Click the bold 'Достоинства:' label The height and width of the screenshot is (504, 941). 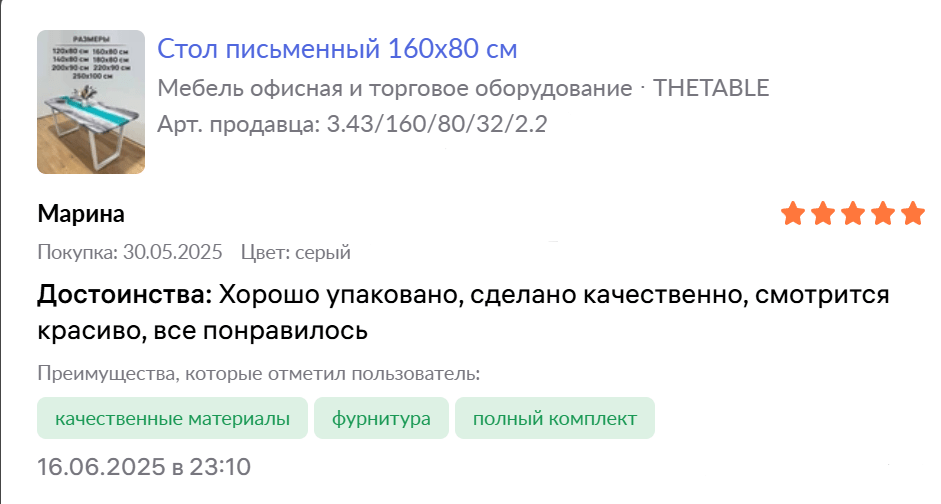tap(125, 295)
